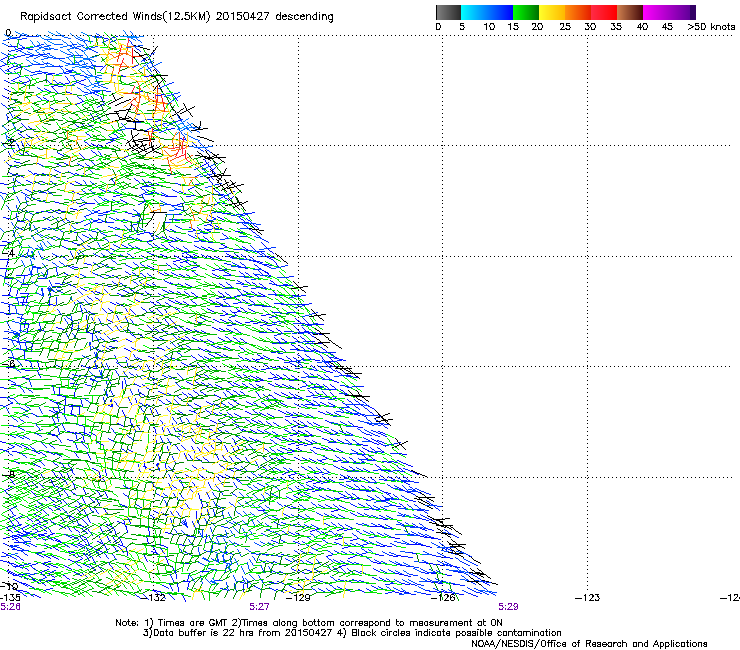740x650 pixels.
Task: Click the date '20150427' in the title
Action: pyautogui.click(x=242, y=16)
